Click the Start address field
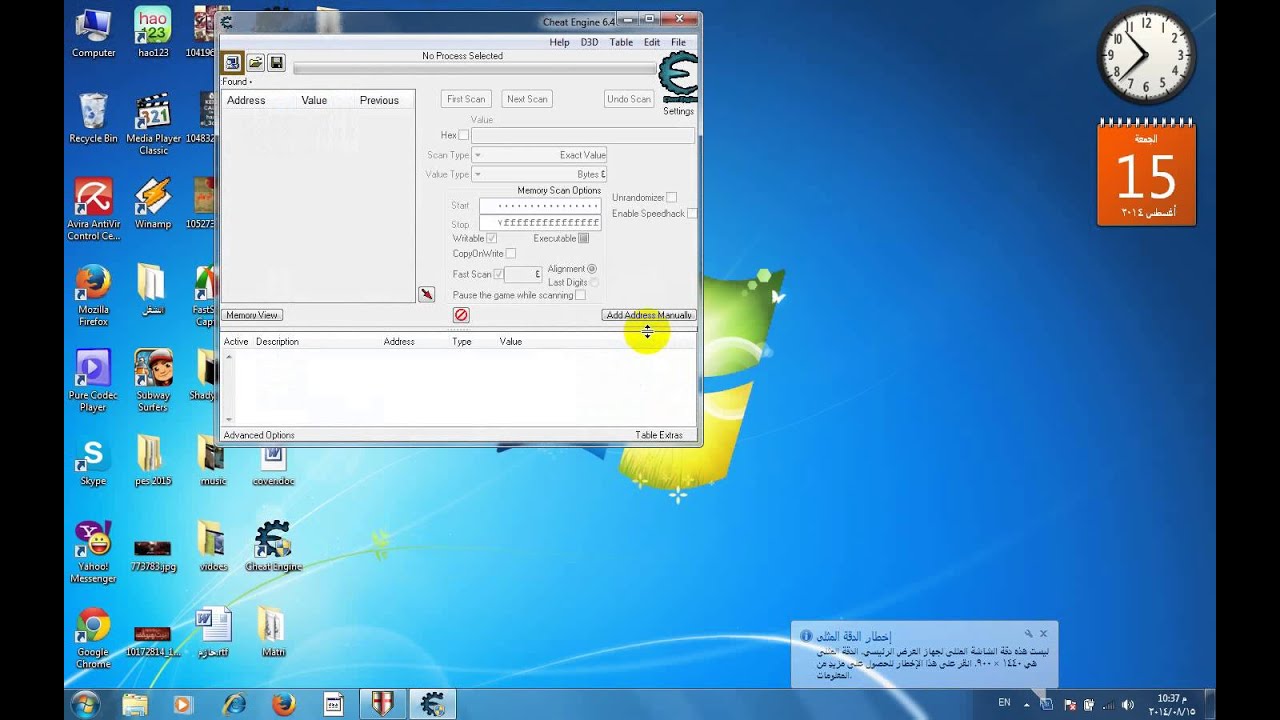The image size is (1280, 720). (x=540, y=206)
